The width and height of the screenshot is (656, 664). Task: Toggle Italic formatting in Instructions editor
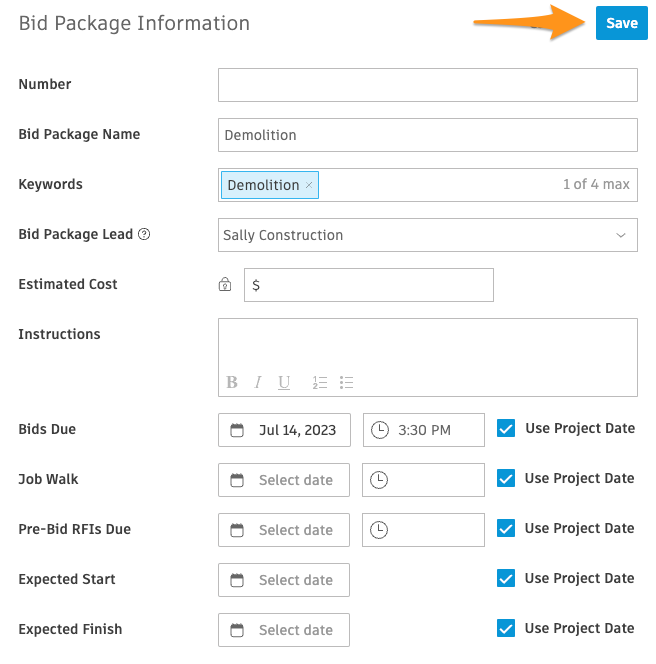pos(257,382)
